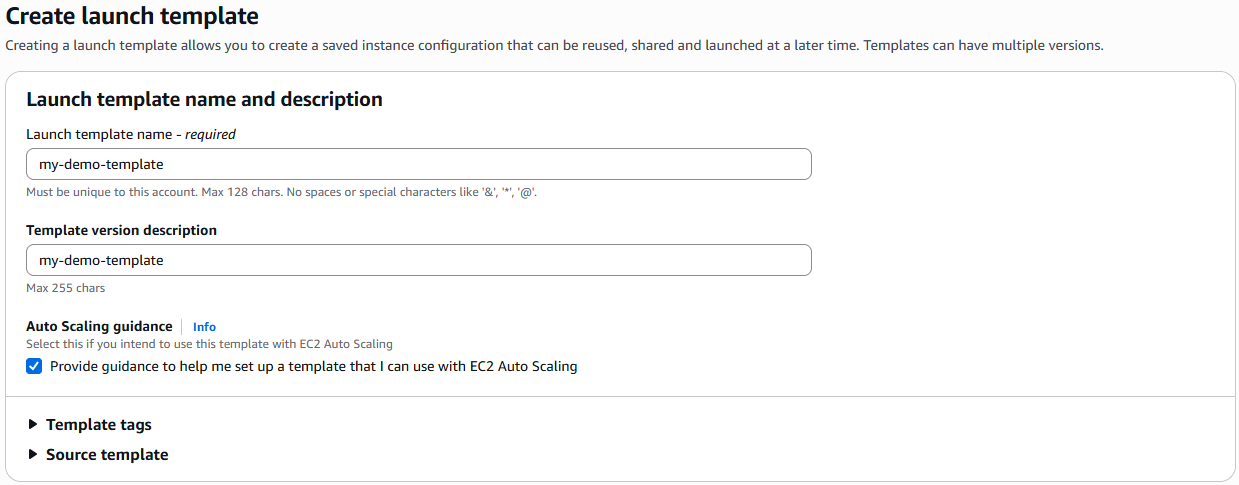Click the 'Max 255 chars' hint text
This screenshot has height=485, width=1239.
click(x=65, y=288)
